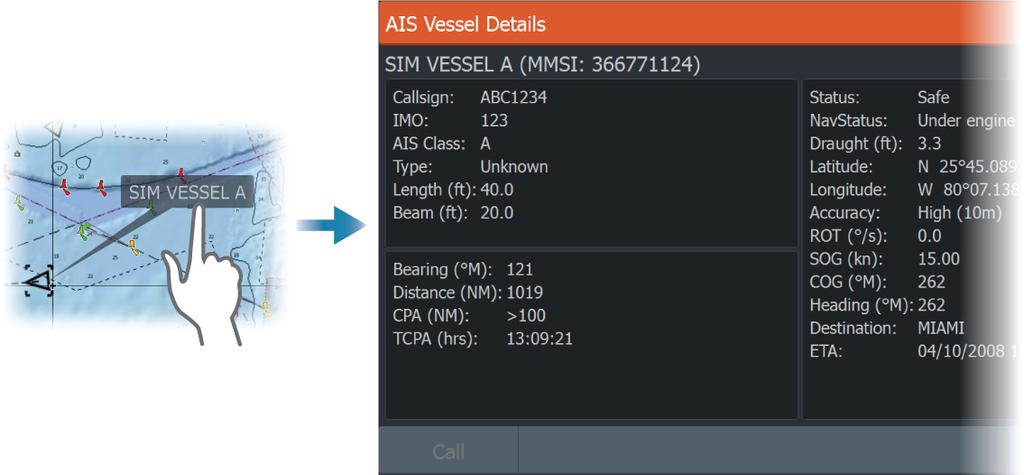Tap the green buoy at chart's far left edge
This screenshot has width=1024, height=475.
point(19,203)
